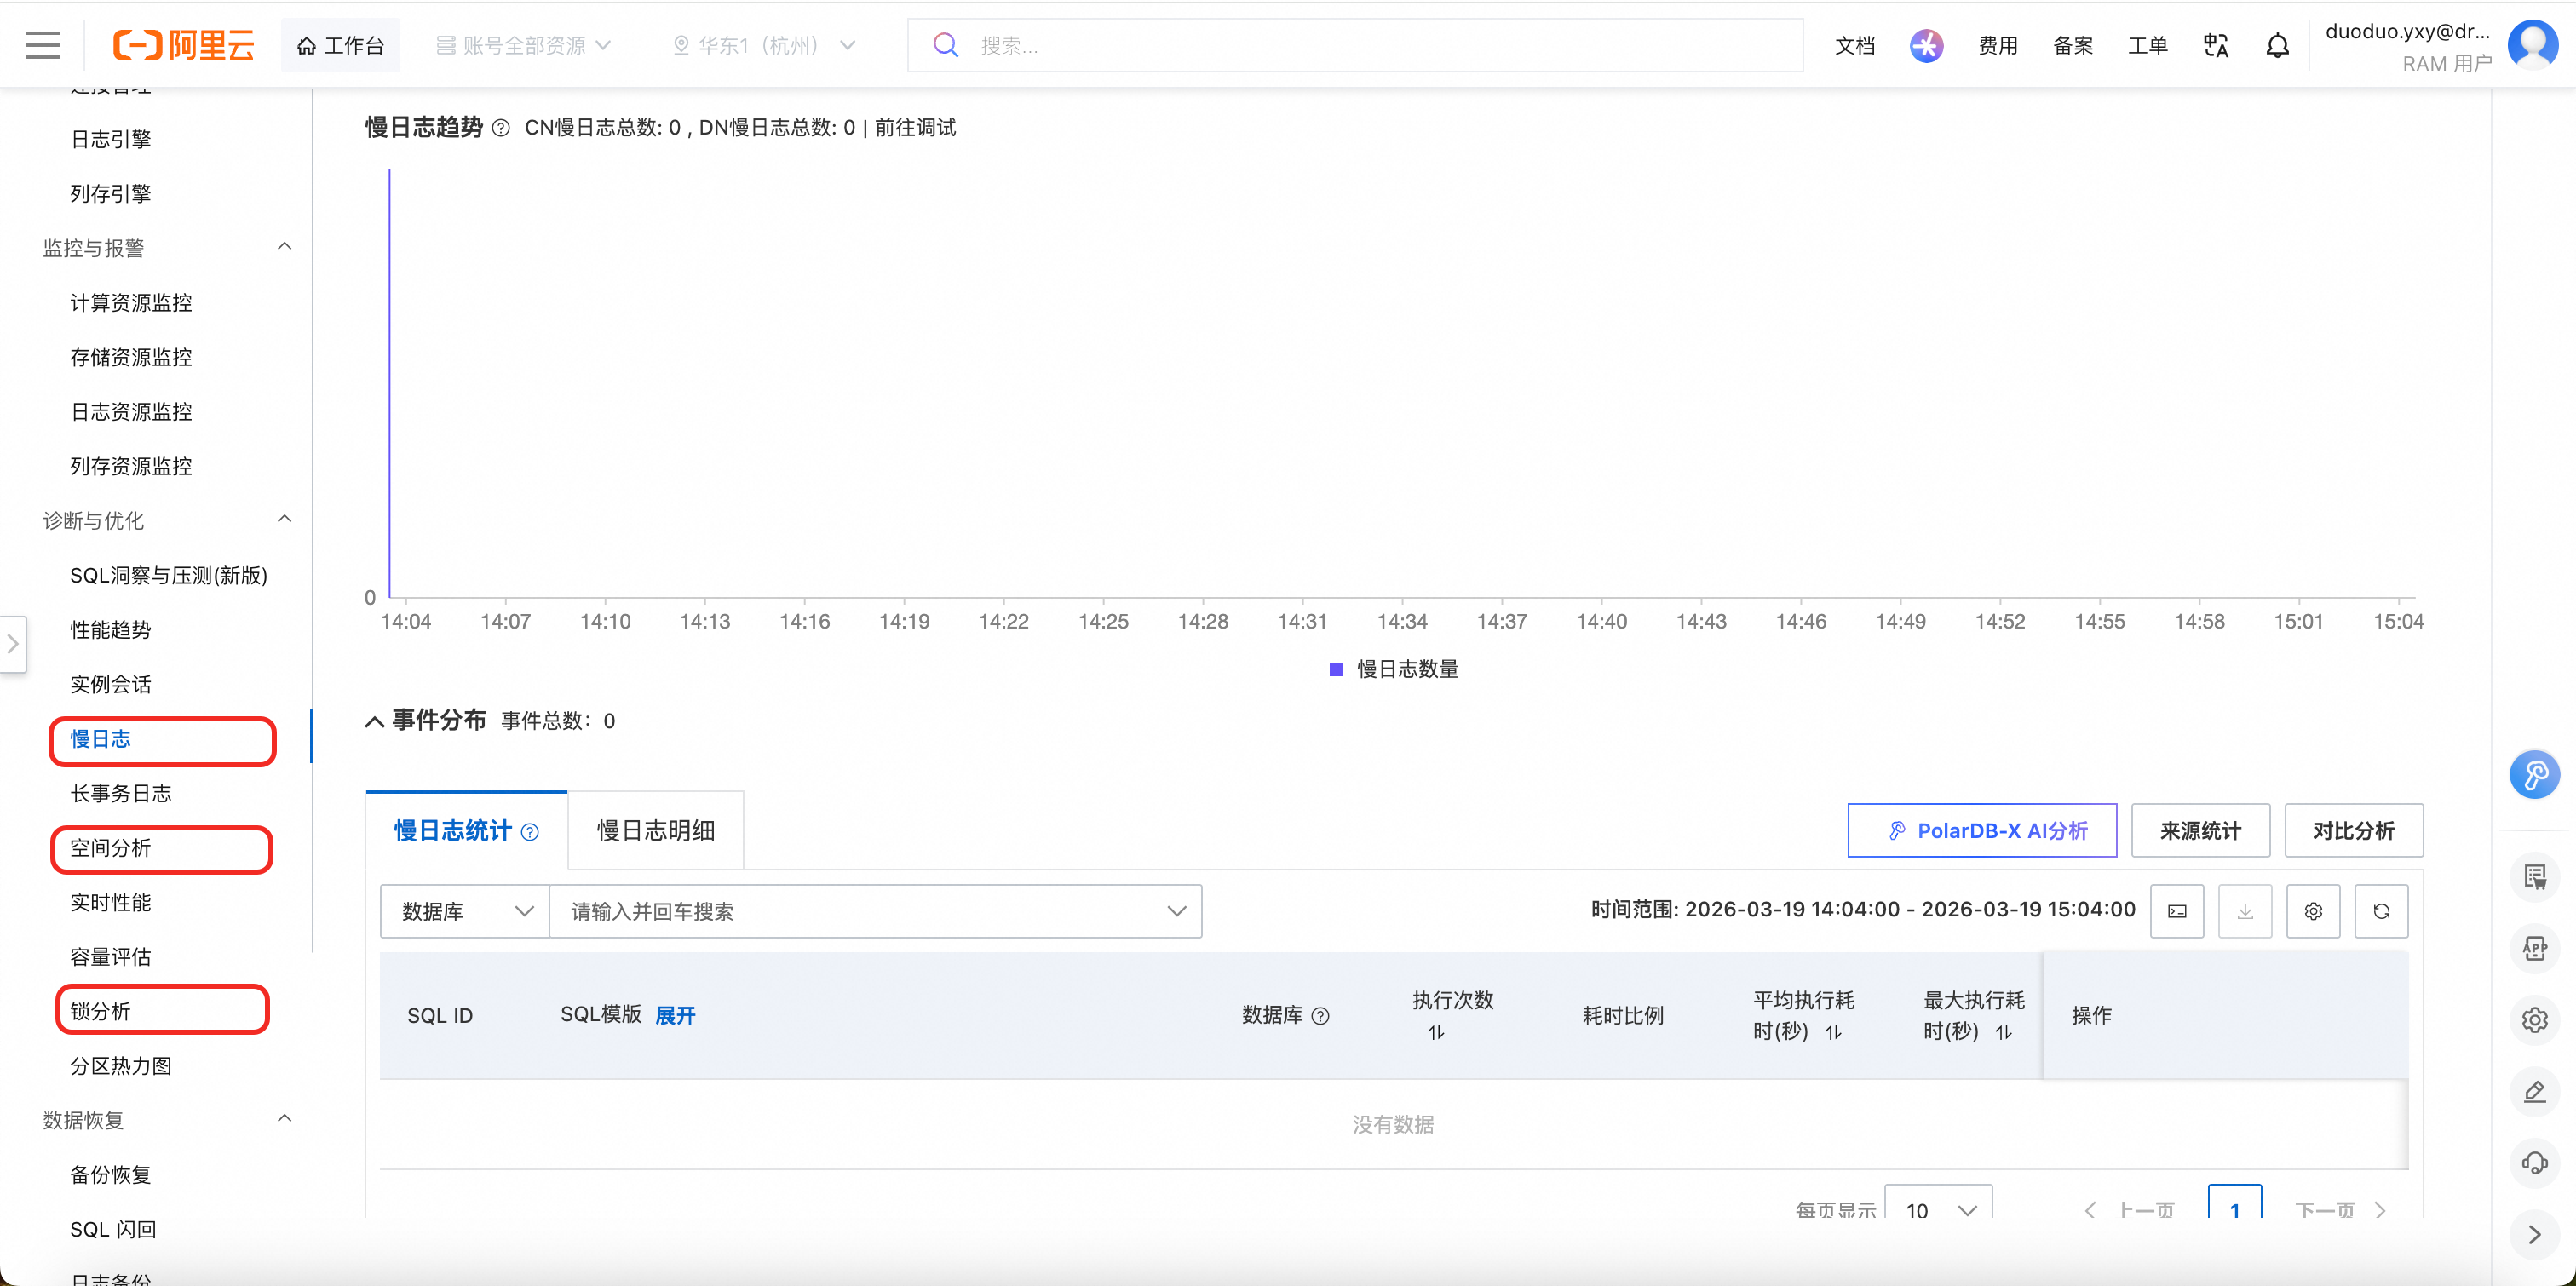
Task: Click the headset support icon
Action: coord(2534,1163)
